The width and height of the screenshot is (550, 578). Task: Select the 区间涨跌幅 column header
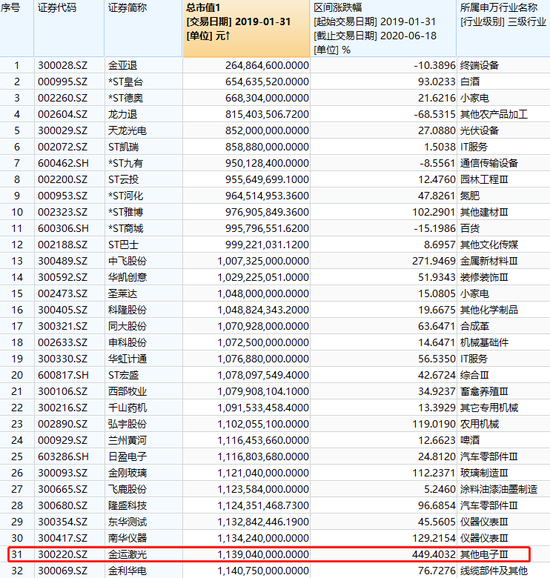click(383, 28)
